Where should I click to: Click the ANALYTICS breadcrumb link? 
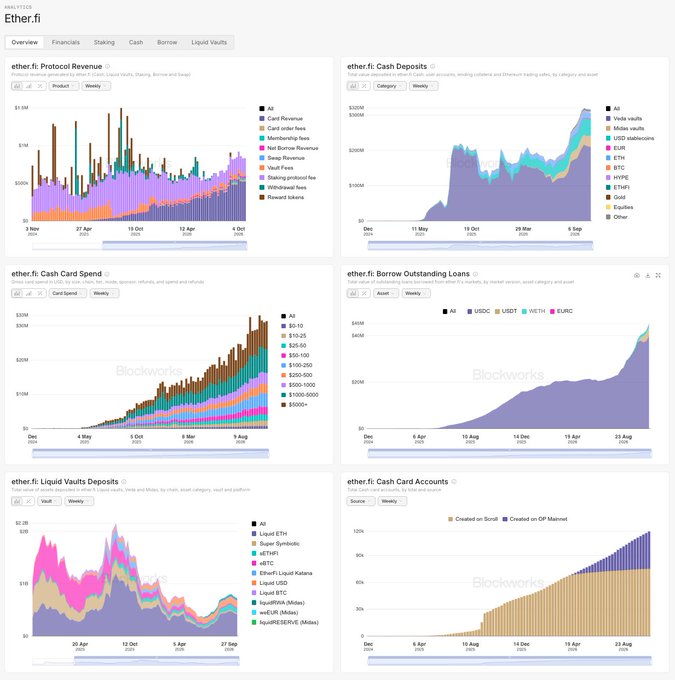18,7
